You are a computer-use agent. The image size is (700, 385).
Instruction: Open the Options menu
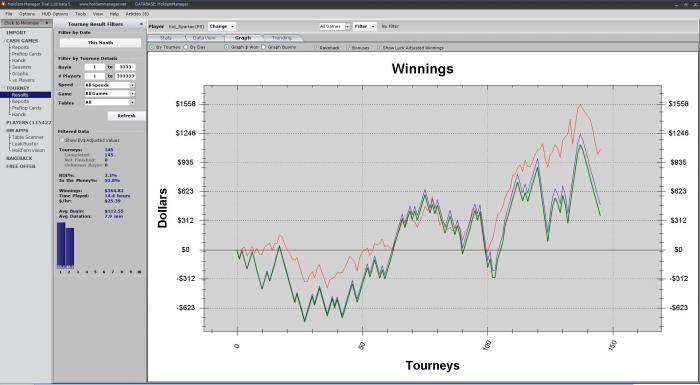point(27,14)
